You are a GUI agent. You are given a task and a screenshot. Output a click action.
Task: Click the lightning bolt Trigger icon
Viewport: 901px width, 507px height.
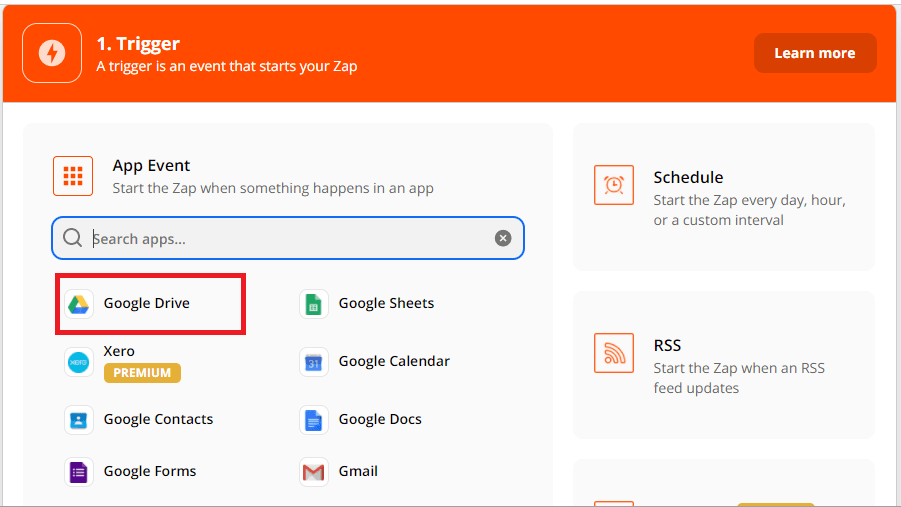52,53
